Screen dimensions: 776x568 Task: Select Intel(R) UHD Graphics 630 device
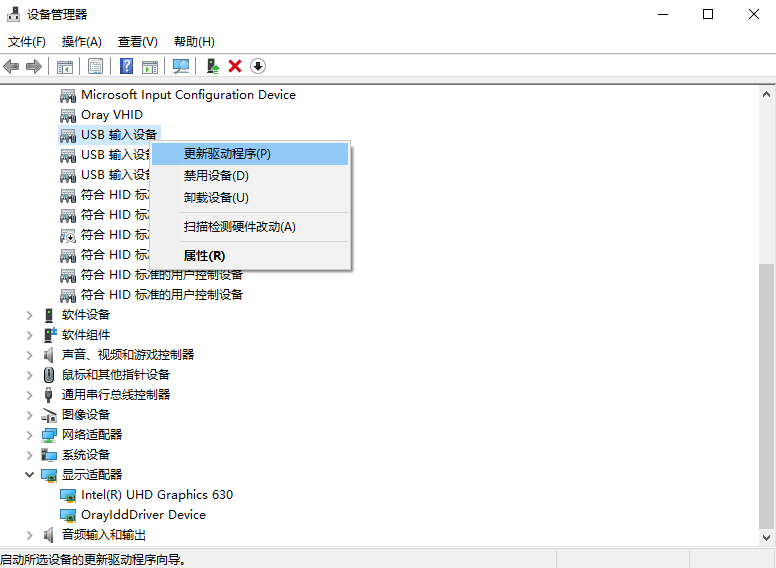[x=157, y=495]
